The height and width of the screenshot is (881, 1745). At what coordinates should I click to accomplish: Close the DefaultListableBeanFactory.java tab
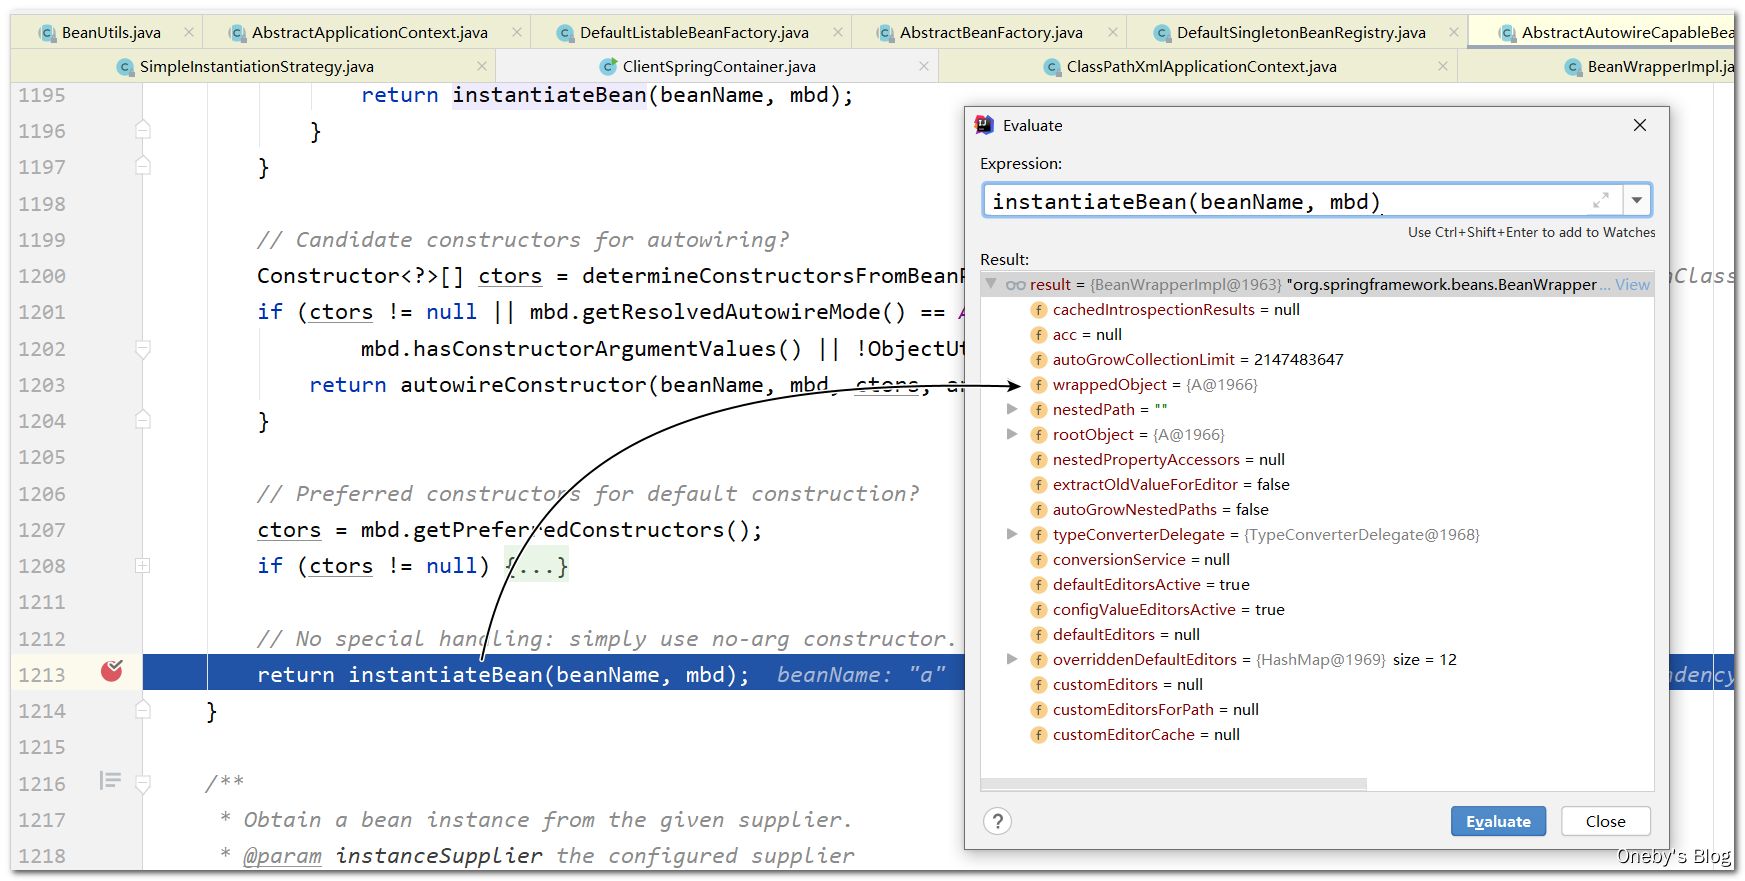coord(838,33)
